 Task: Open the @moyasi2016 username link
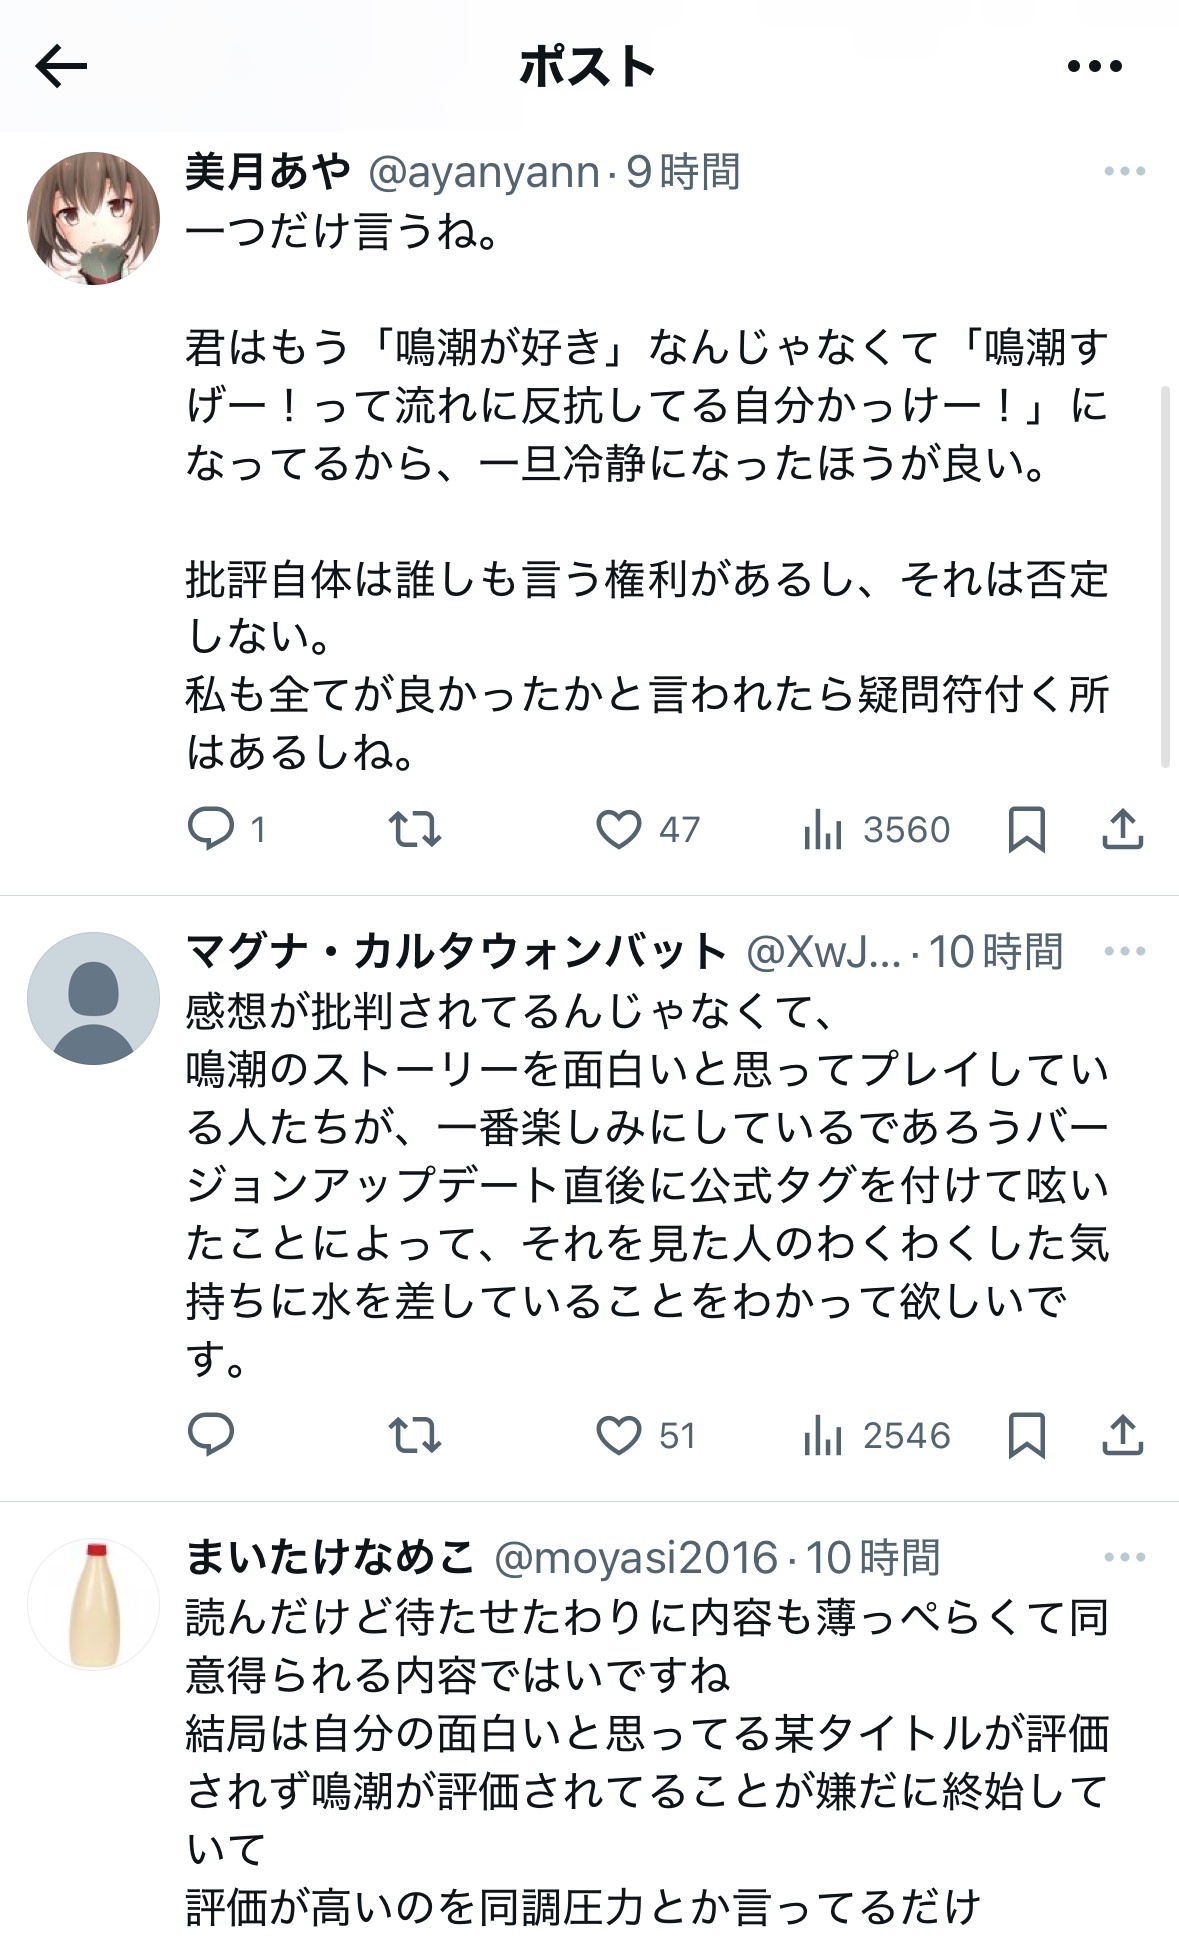click(x=636, y=1558)
